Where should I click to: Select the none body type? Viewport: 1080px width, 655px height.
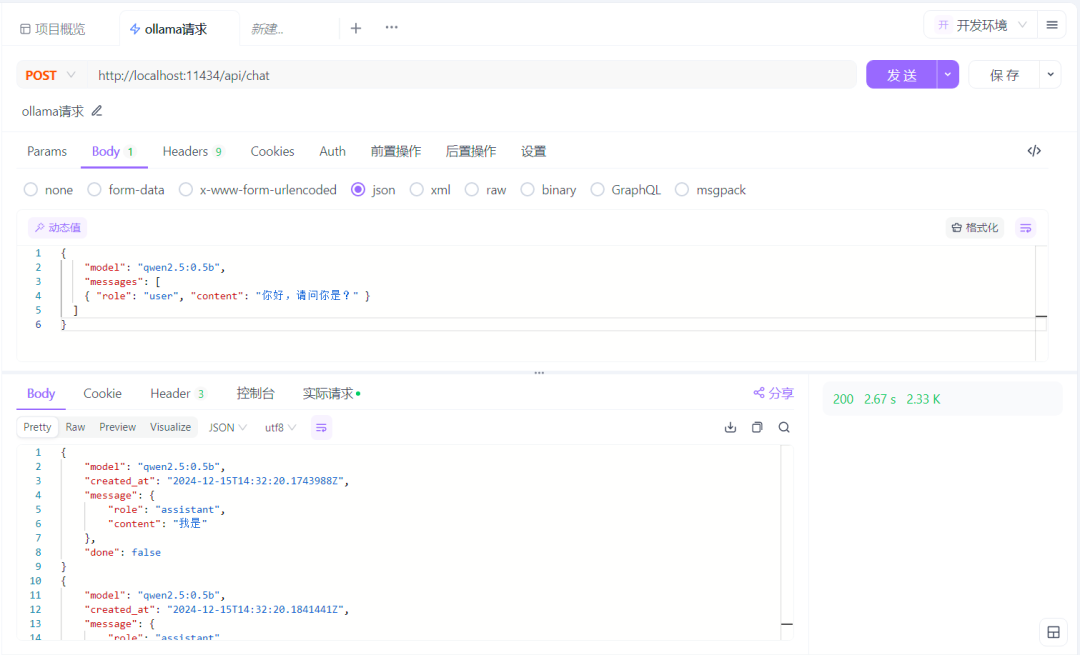point(48,190)
